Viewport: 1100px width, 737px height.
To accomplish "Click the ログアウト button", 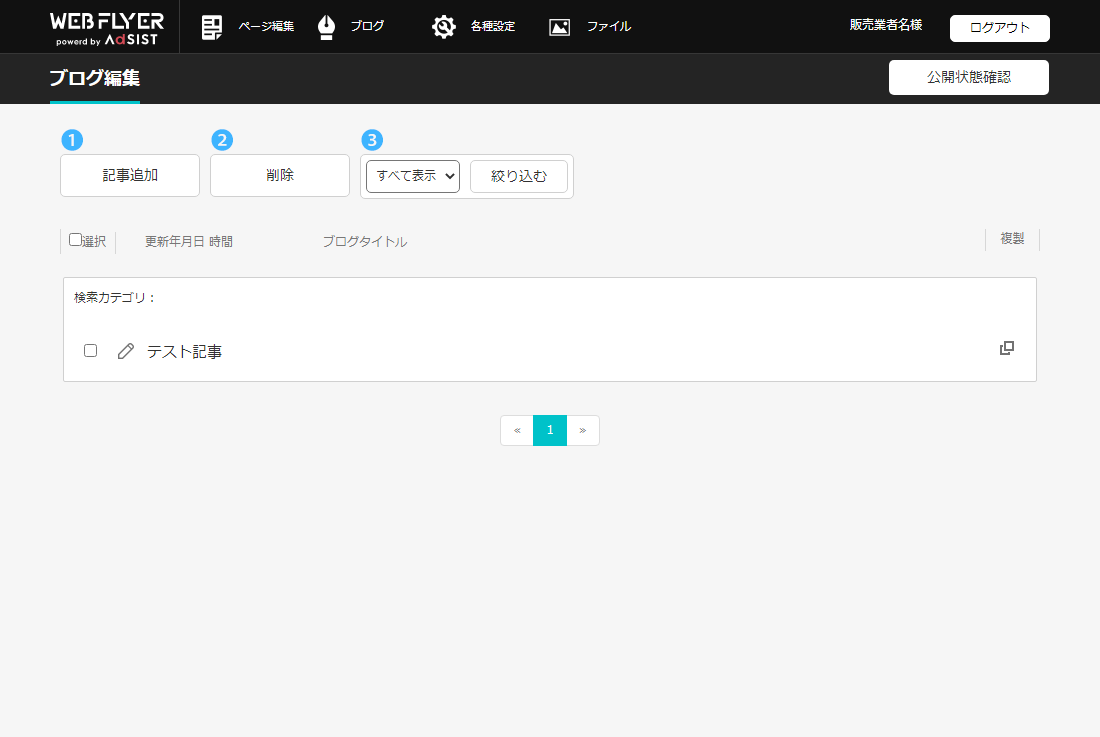I will click(x=999, y=28).
